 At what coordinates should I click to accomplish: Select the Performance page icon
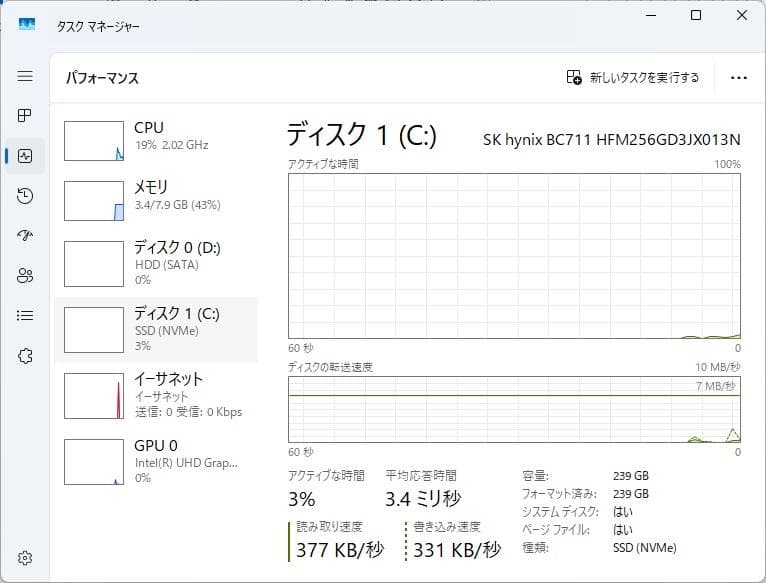pos(25,156)
